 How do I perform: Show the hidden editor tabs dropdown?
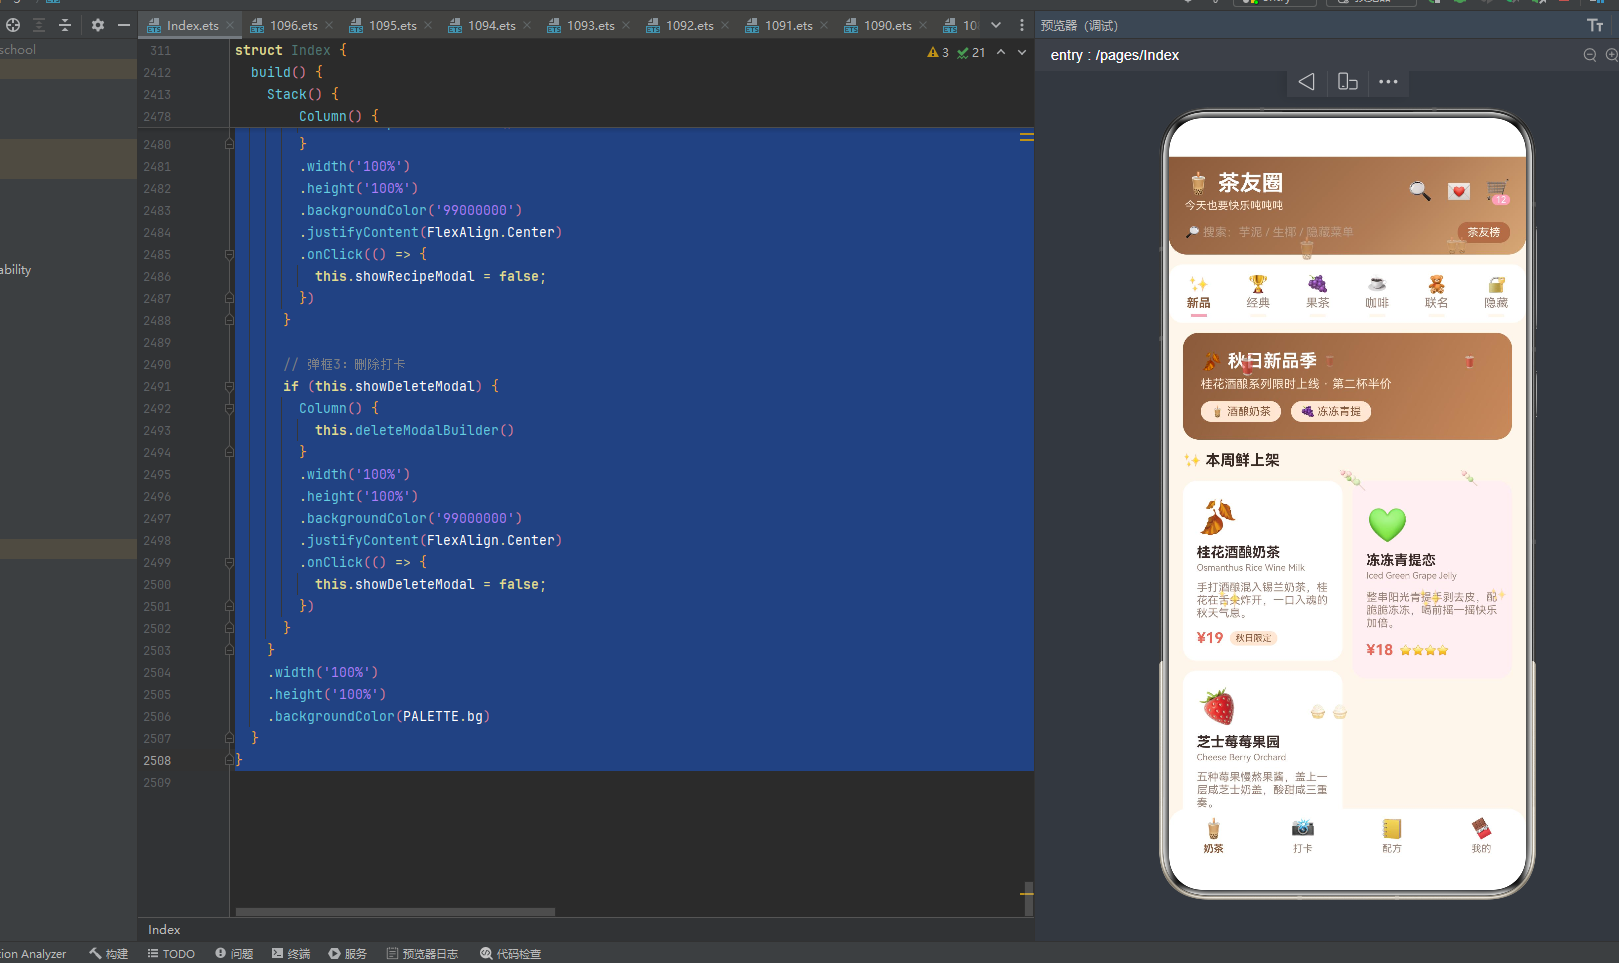pos(996,25)
